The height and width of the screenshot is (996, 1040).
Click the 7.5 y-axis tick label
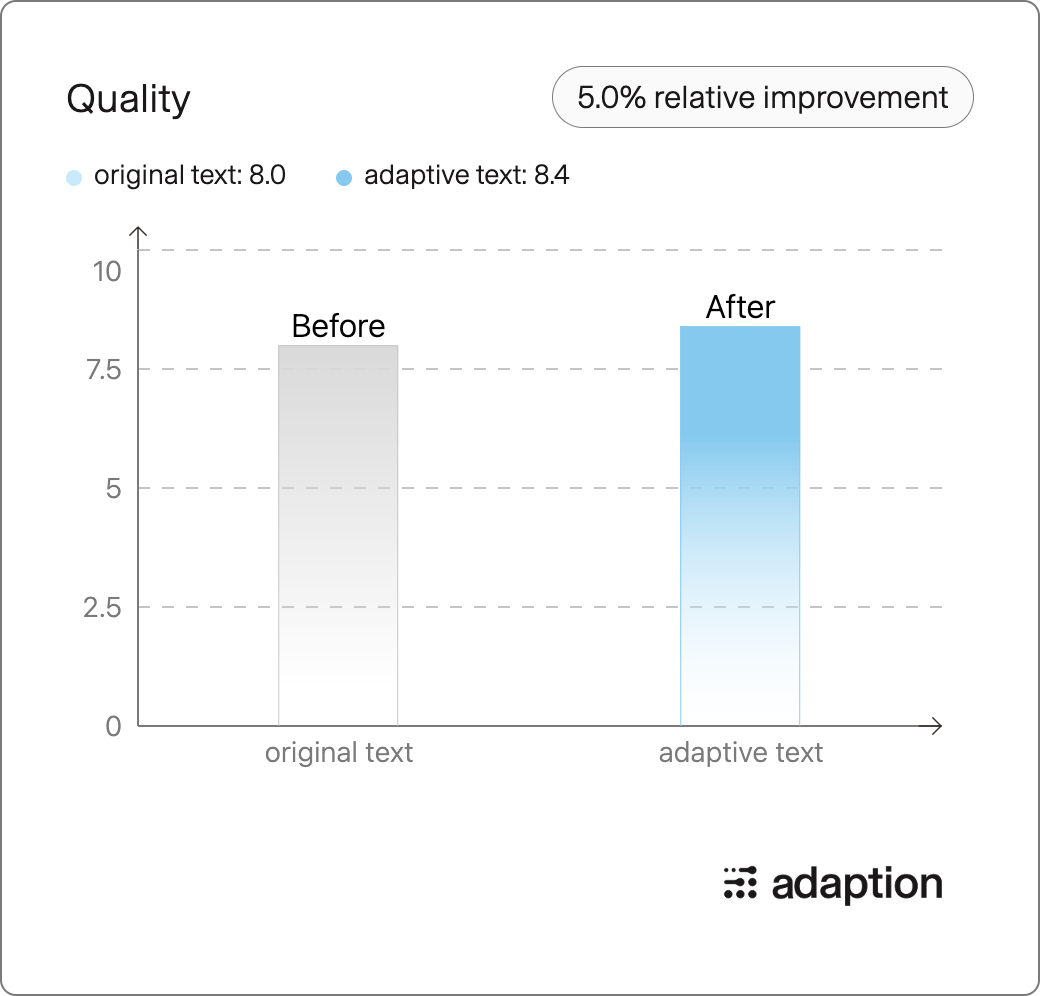pyautogui.click(x=104, y=370)
